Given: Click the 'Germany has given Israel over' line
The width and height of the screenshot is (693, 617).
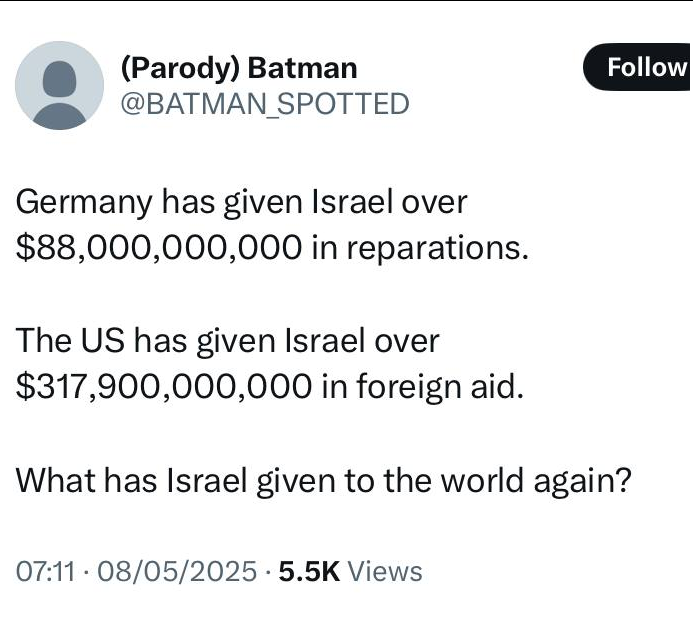Looking at the screenshot, I should [x=241, y=202].
